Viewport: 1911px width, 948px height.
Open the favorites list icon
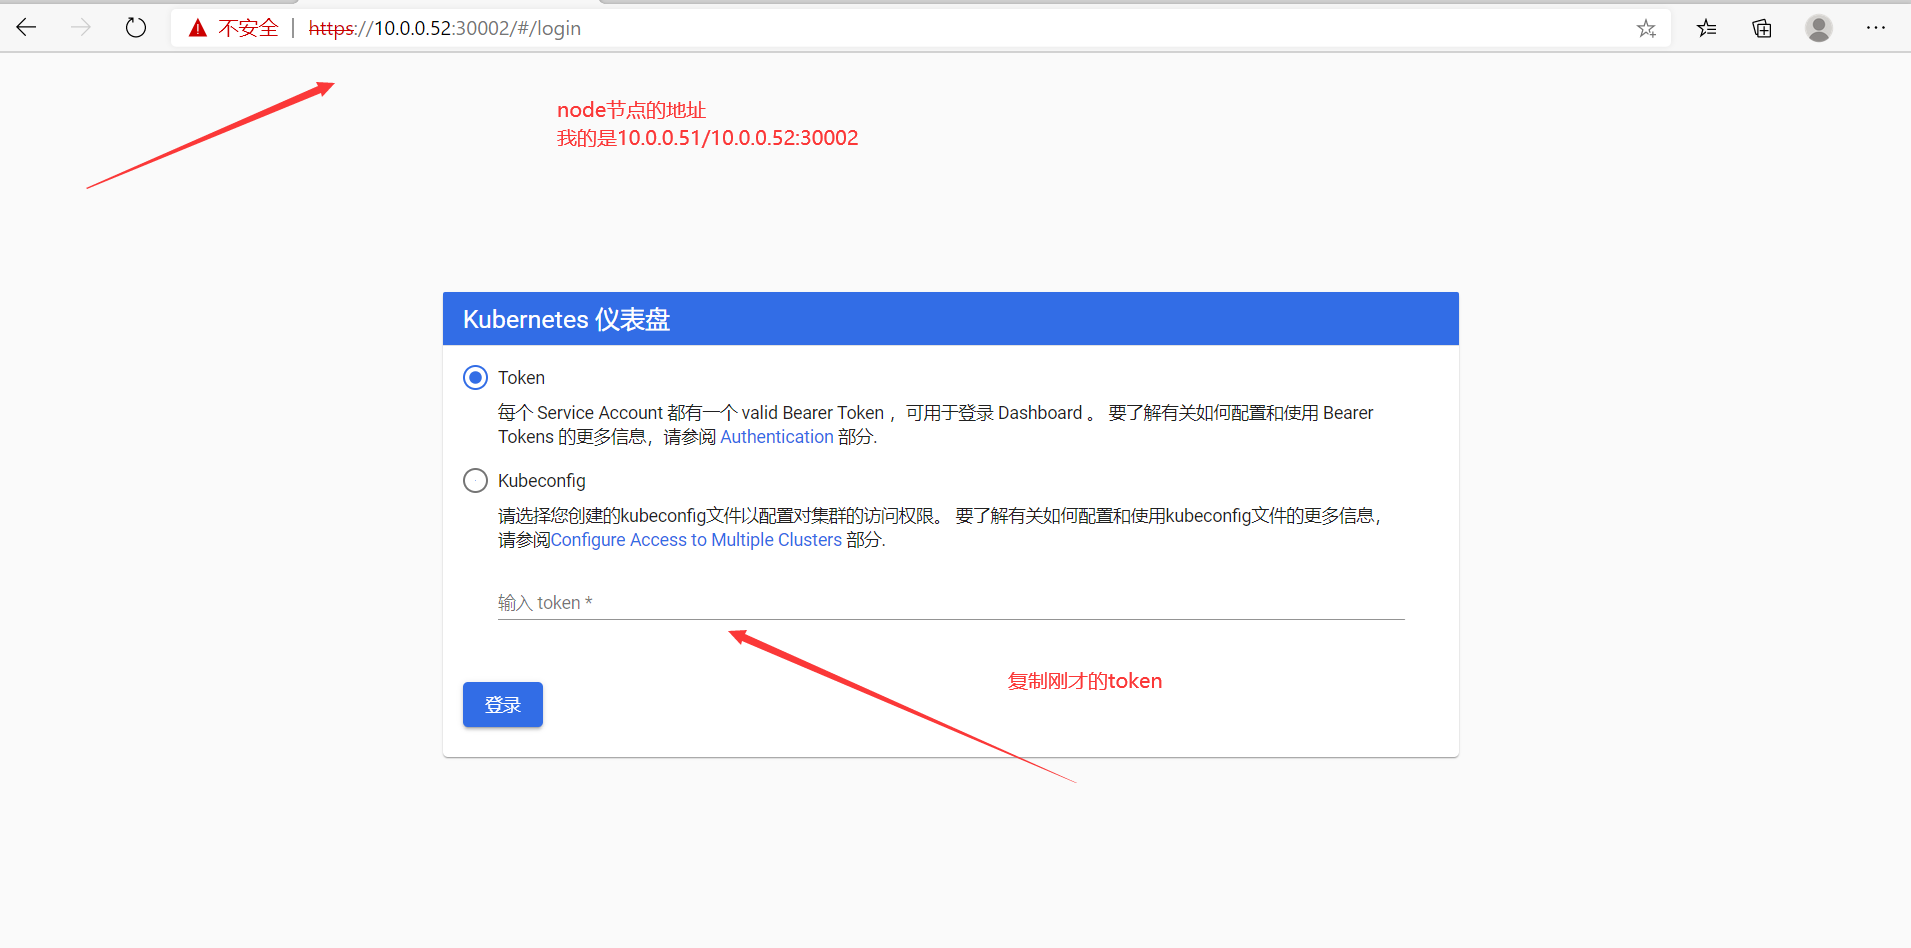click(x=1706, y=29)
